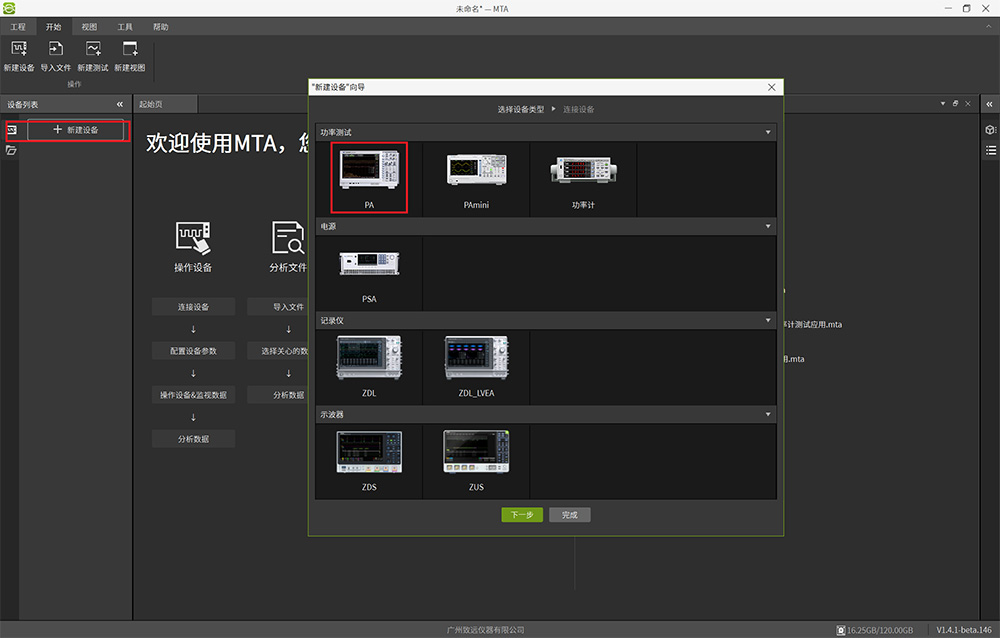Collapse the 功率测试 section

click(768, 132)
